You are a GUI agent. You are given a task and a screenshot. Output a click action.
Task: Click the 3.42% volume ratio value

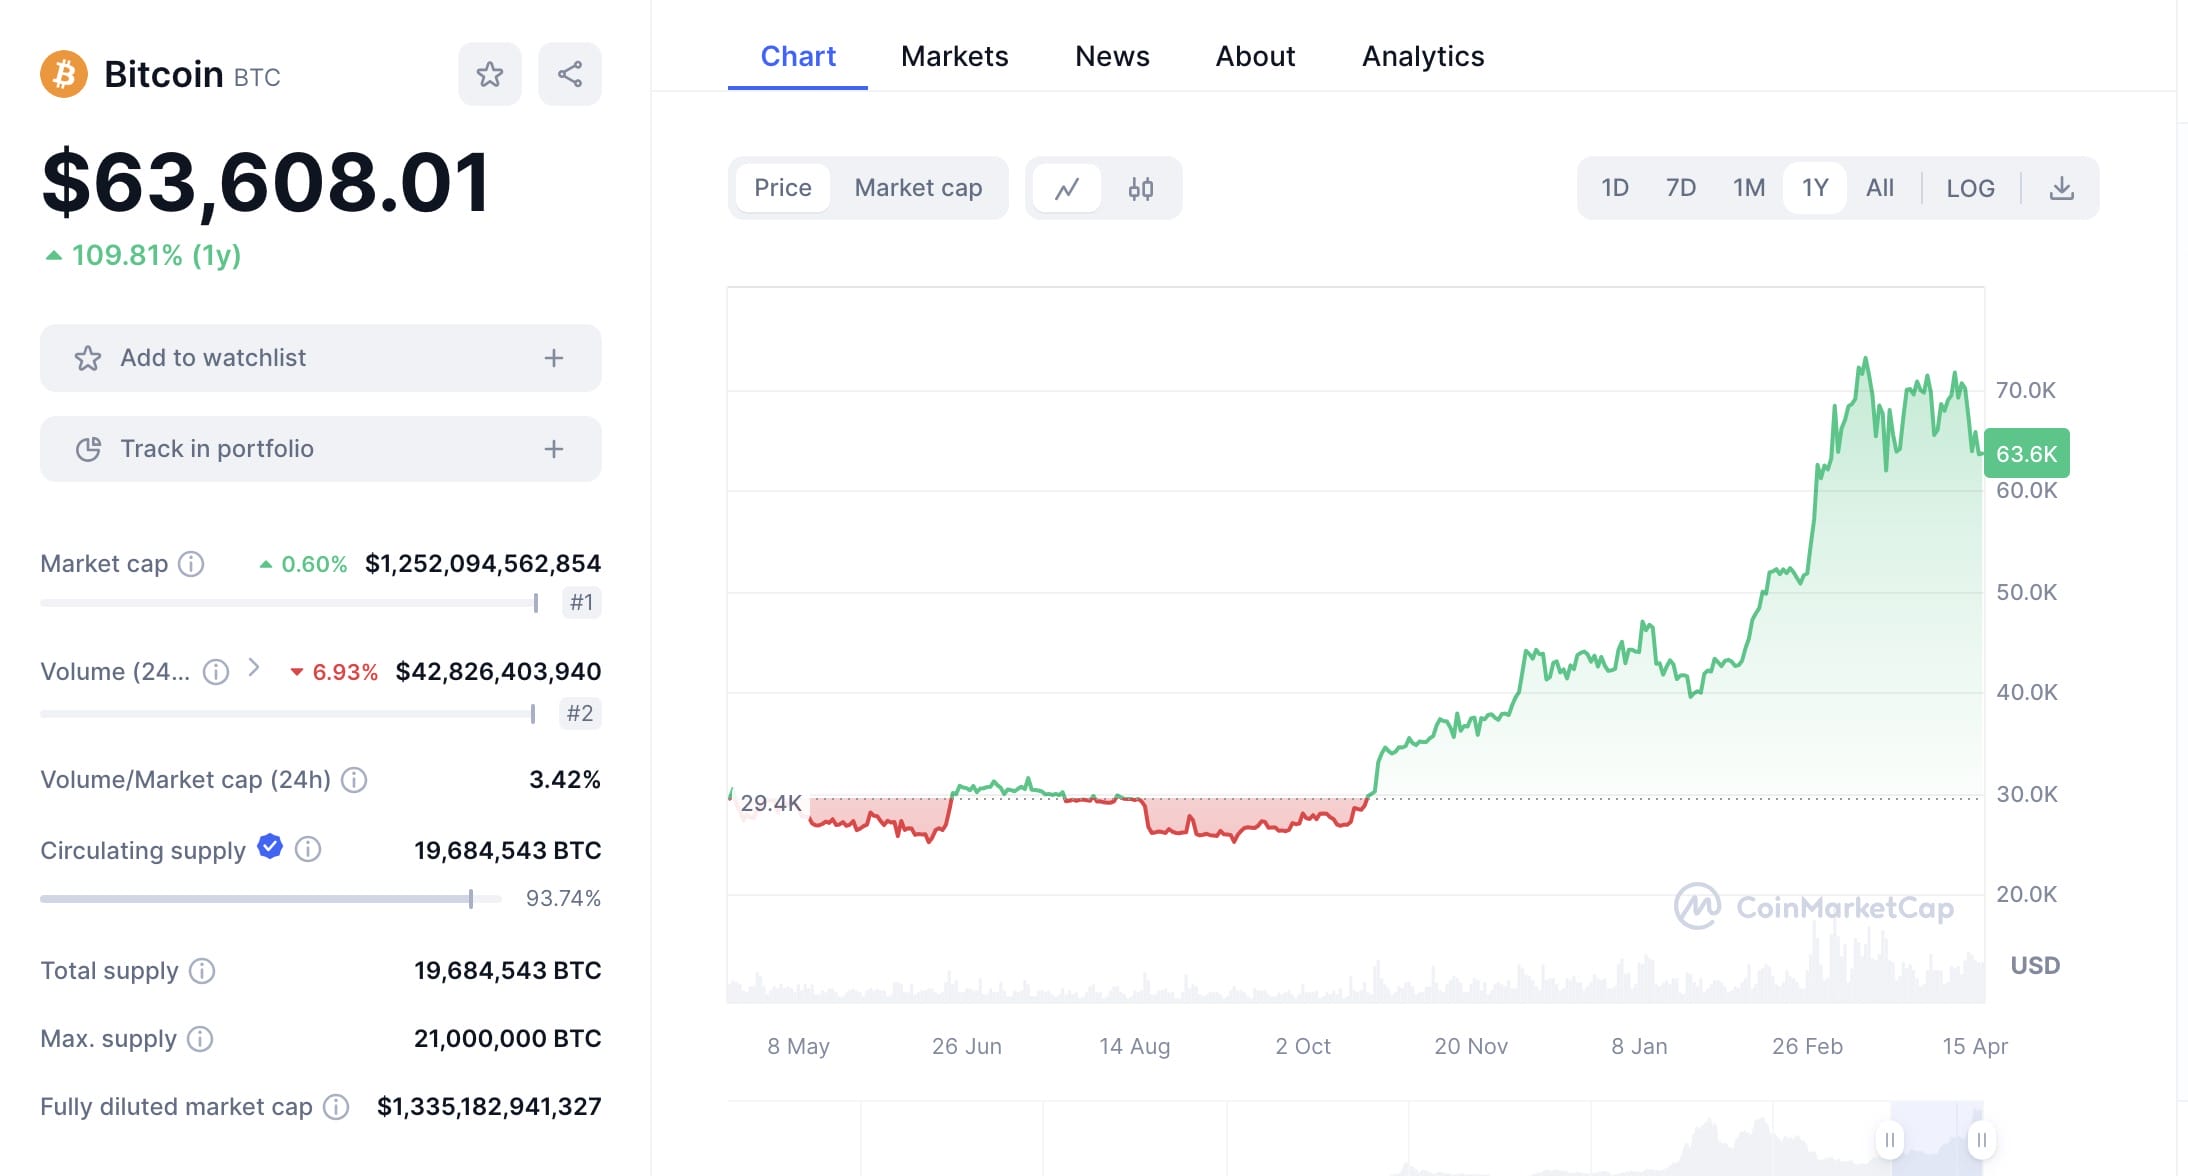click(565, 780)
